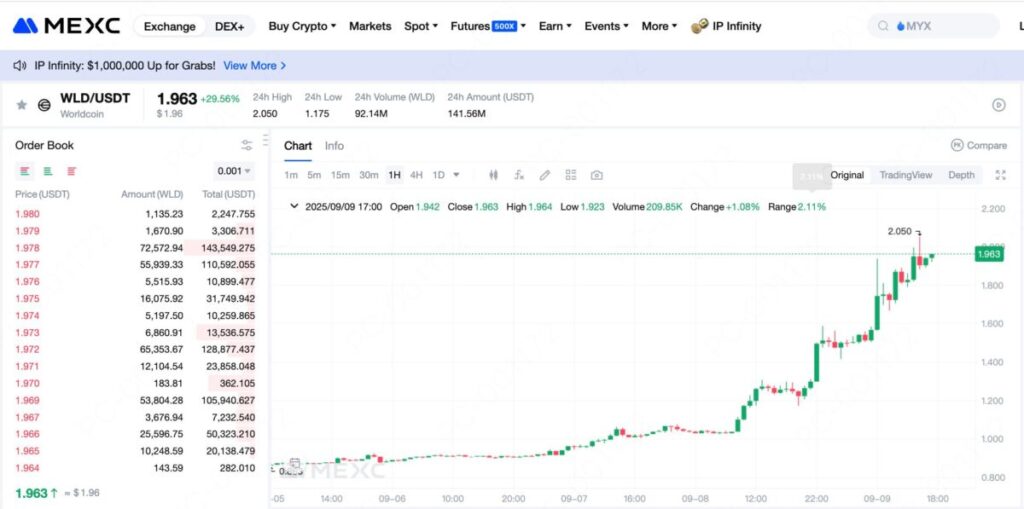Viewport: 1024px width, 509px height.
Task: Click ask price 1.972 row
Action: click(135, 350)
